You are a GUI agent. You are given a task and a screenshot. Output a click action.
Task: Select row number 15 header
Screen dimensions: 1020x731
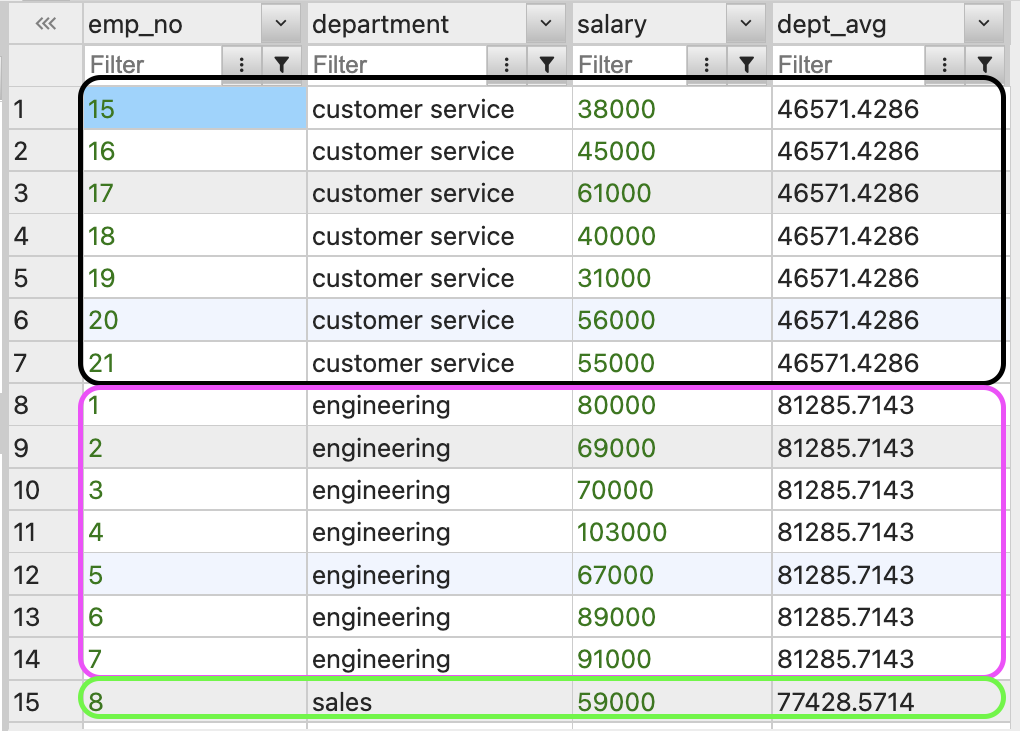46,702
